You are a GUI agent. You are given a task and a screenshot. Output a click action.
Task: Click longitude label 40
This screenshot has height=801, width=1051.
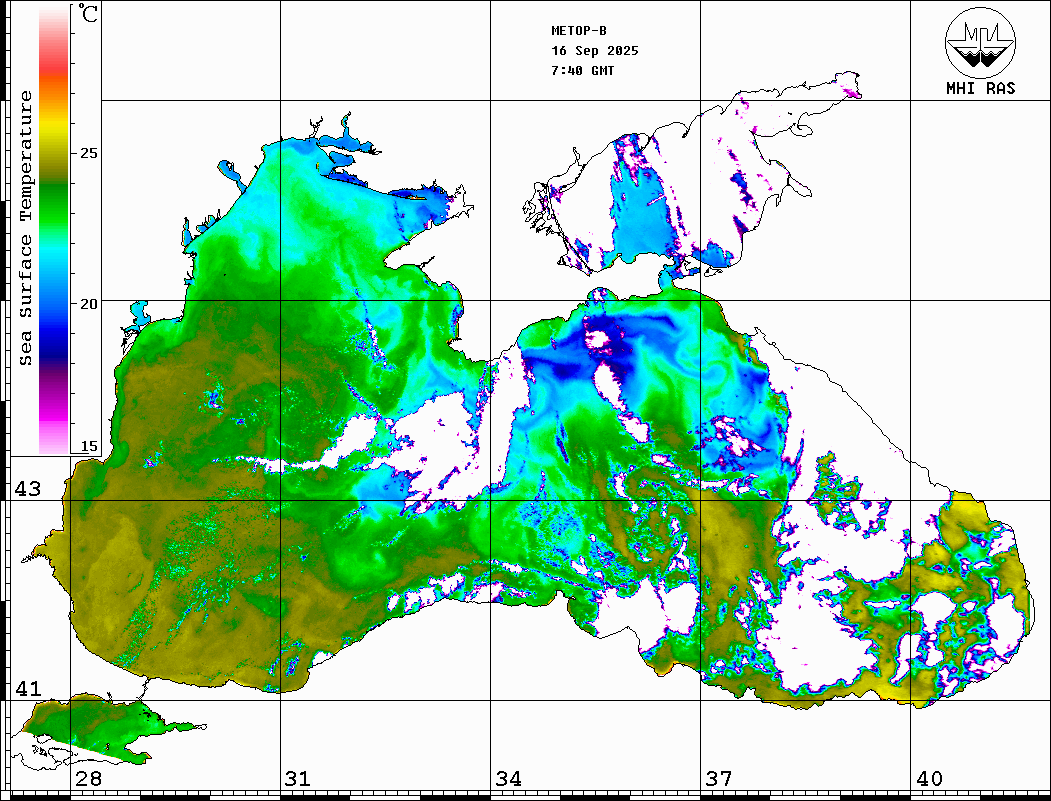tap(929, 779)
